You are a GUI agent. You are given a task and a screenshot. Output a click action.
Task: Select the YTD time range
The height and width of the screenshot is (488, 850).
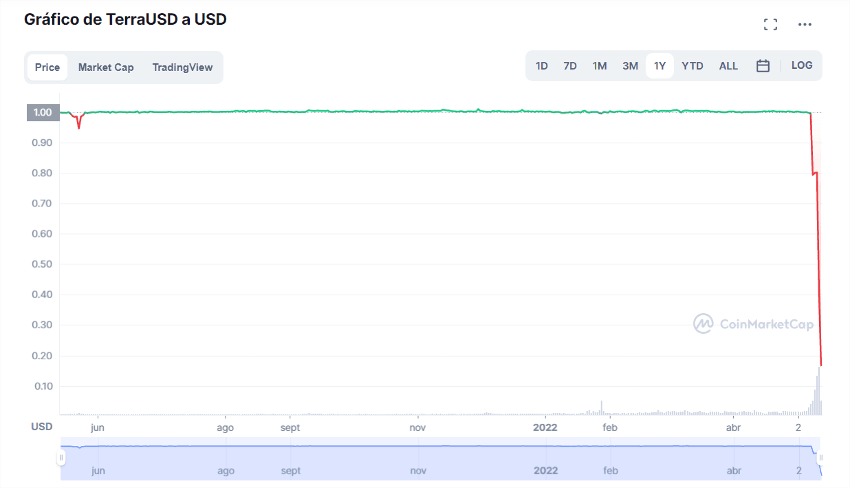click(x=692, y=66)
